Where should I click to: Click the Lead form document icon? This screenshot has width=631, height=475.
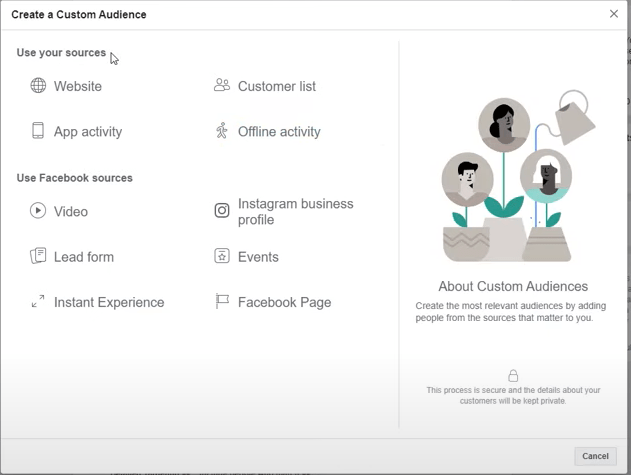(x=38, y=256)
